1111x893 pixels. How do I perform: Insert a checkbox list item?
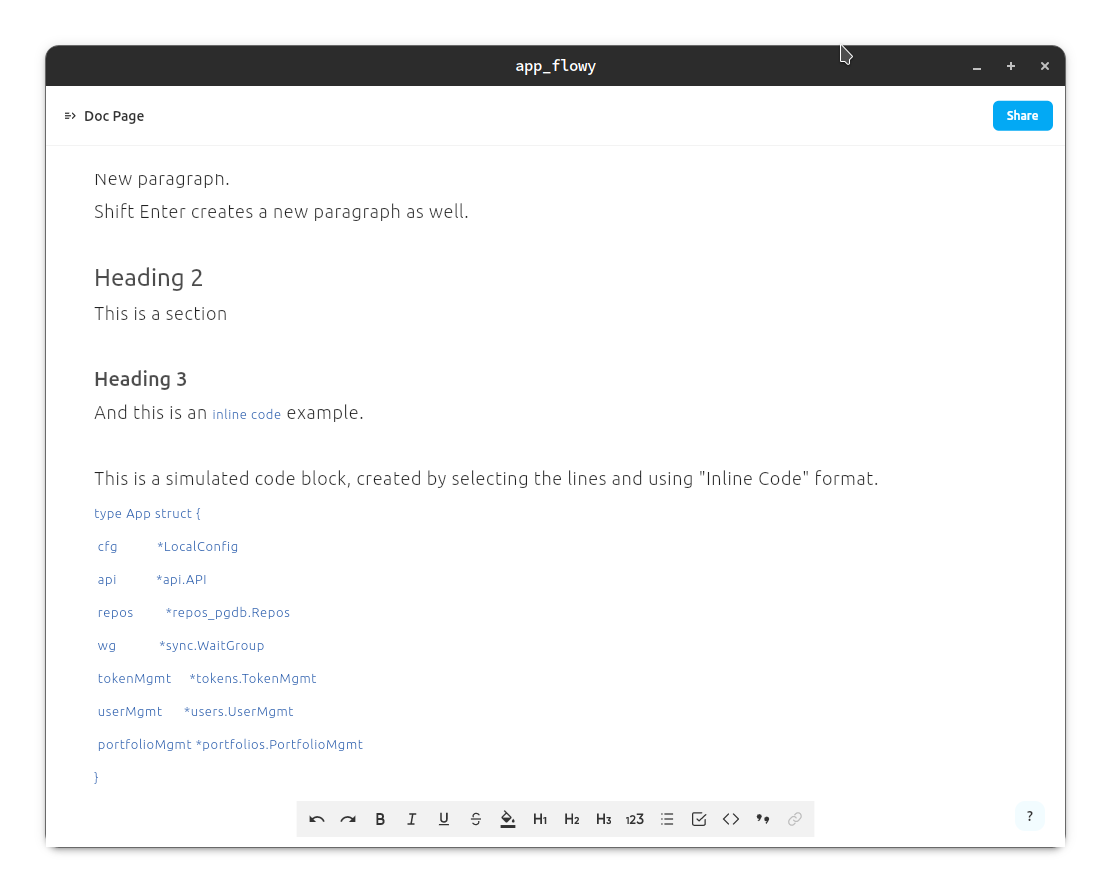tap(699, 819)
